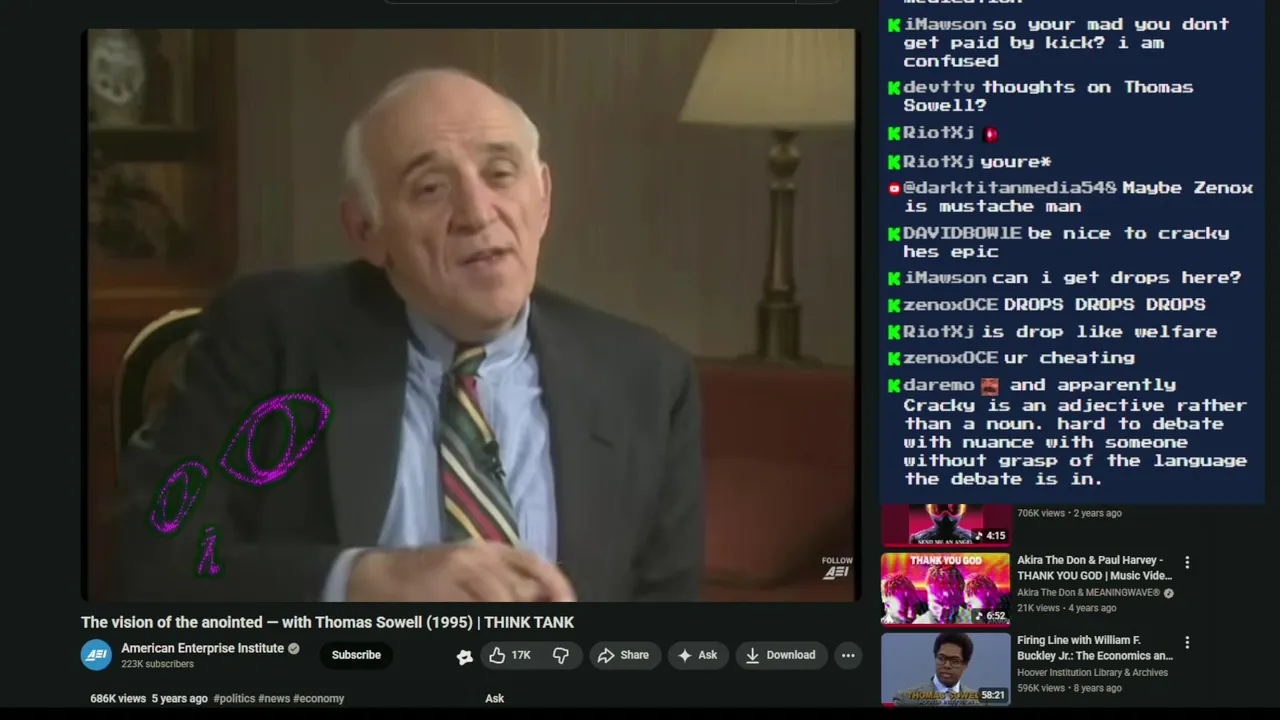
Task: Open the THANK YOU GOD video thumbnail
Action: pyautogui.click(x=945, y=588)
